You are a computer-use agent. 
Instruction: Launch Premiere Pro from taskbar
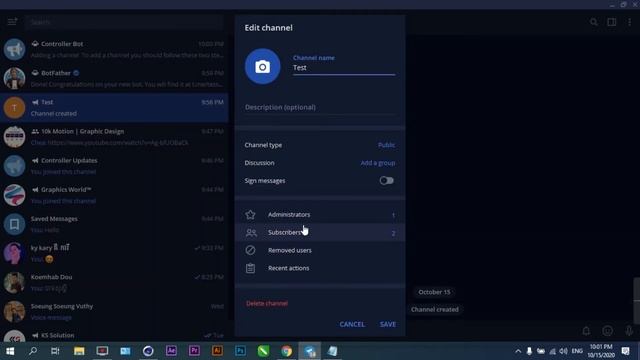pyautogui.click(x=194, y=351)
